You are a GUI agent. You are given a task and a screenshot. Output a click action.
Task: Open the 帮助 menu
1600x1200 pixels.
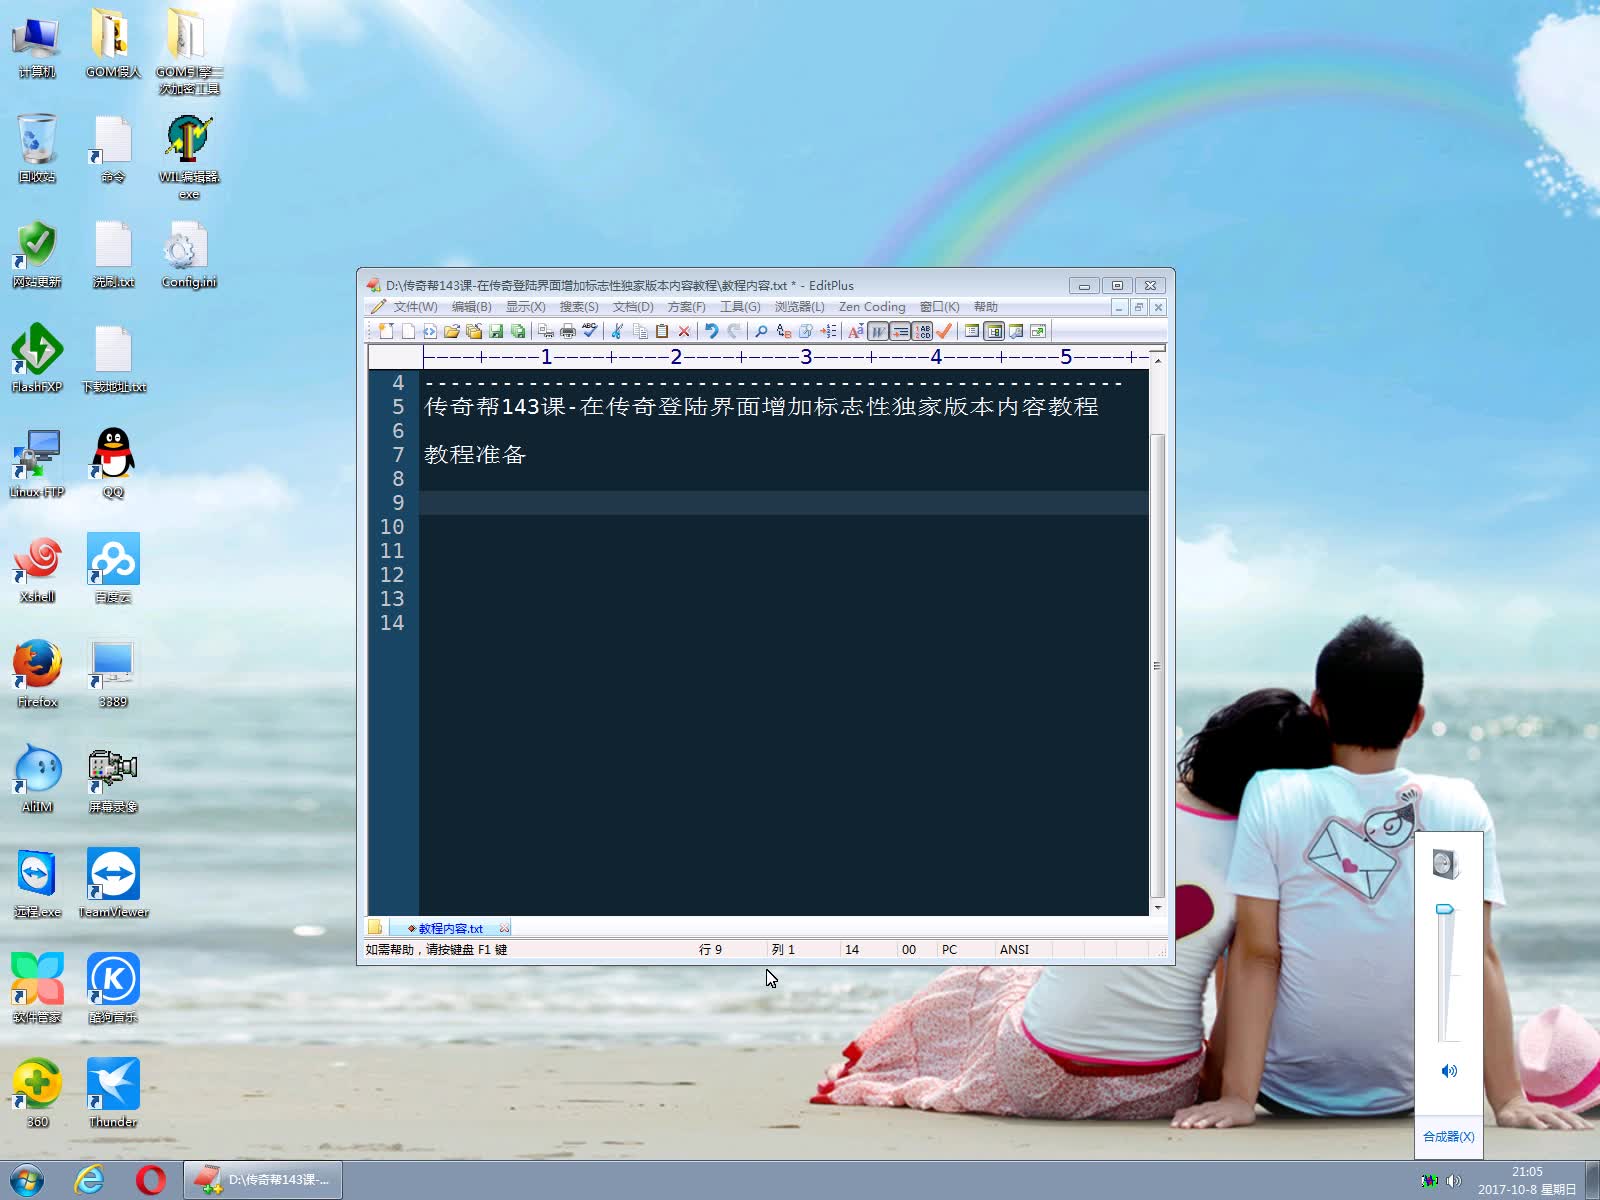click(985, 307)
